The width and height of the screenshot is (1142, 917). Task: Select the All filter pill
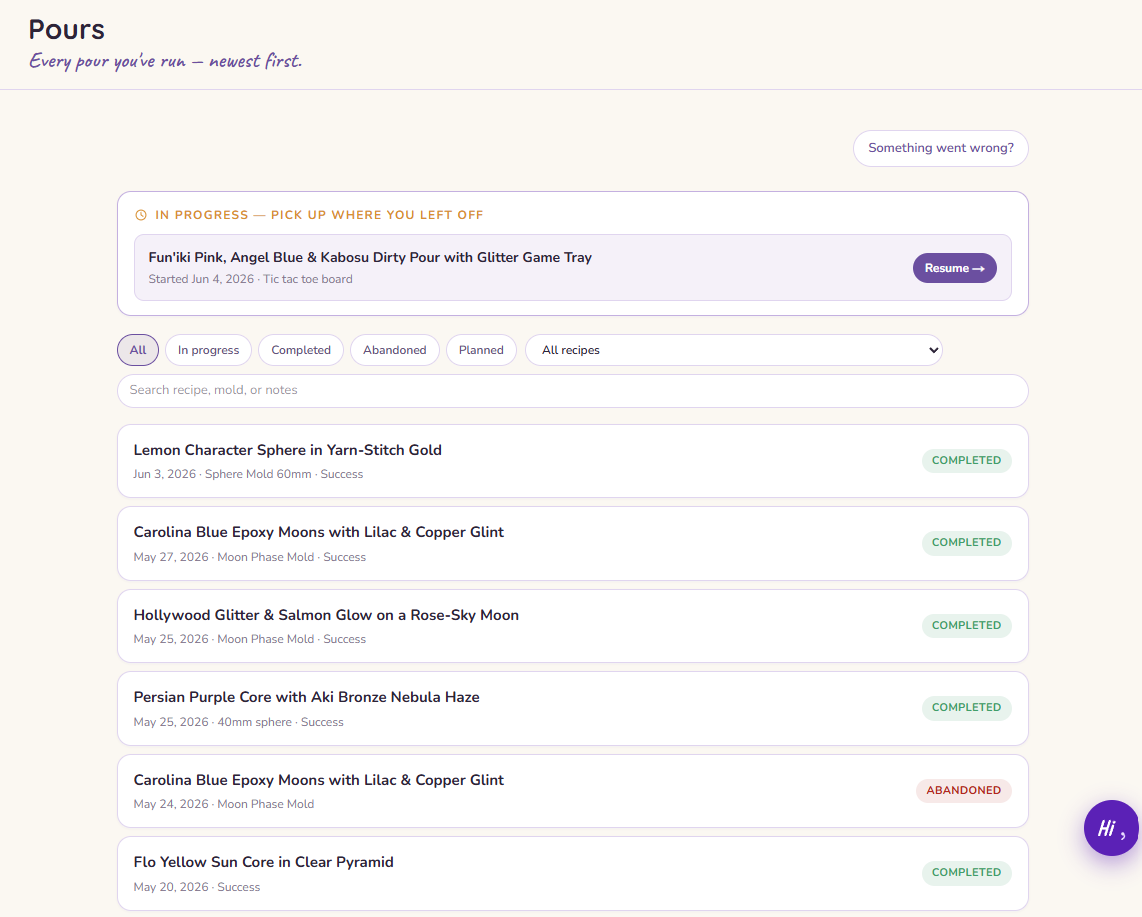click(138, 350)
